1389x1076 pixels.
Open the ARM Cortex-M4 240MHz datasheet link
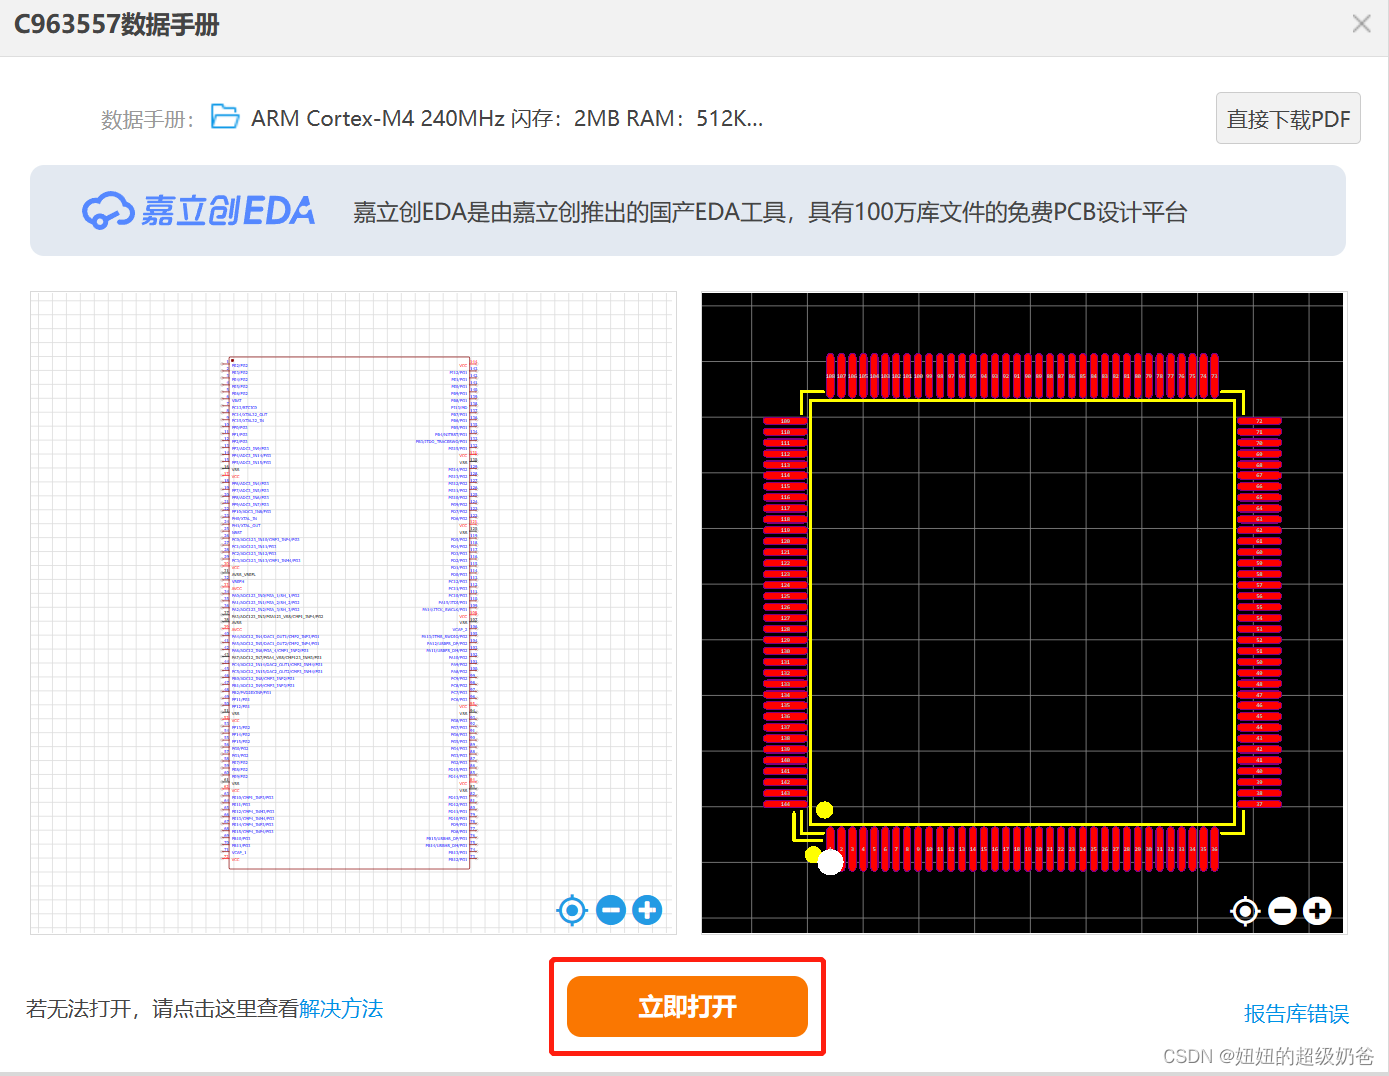pyautogui.click(x=507, y=118)
